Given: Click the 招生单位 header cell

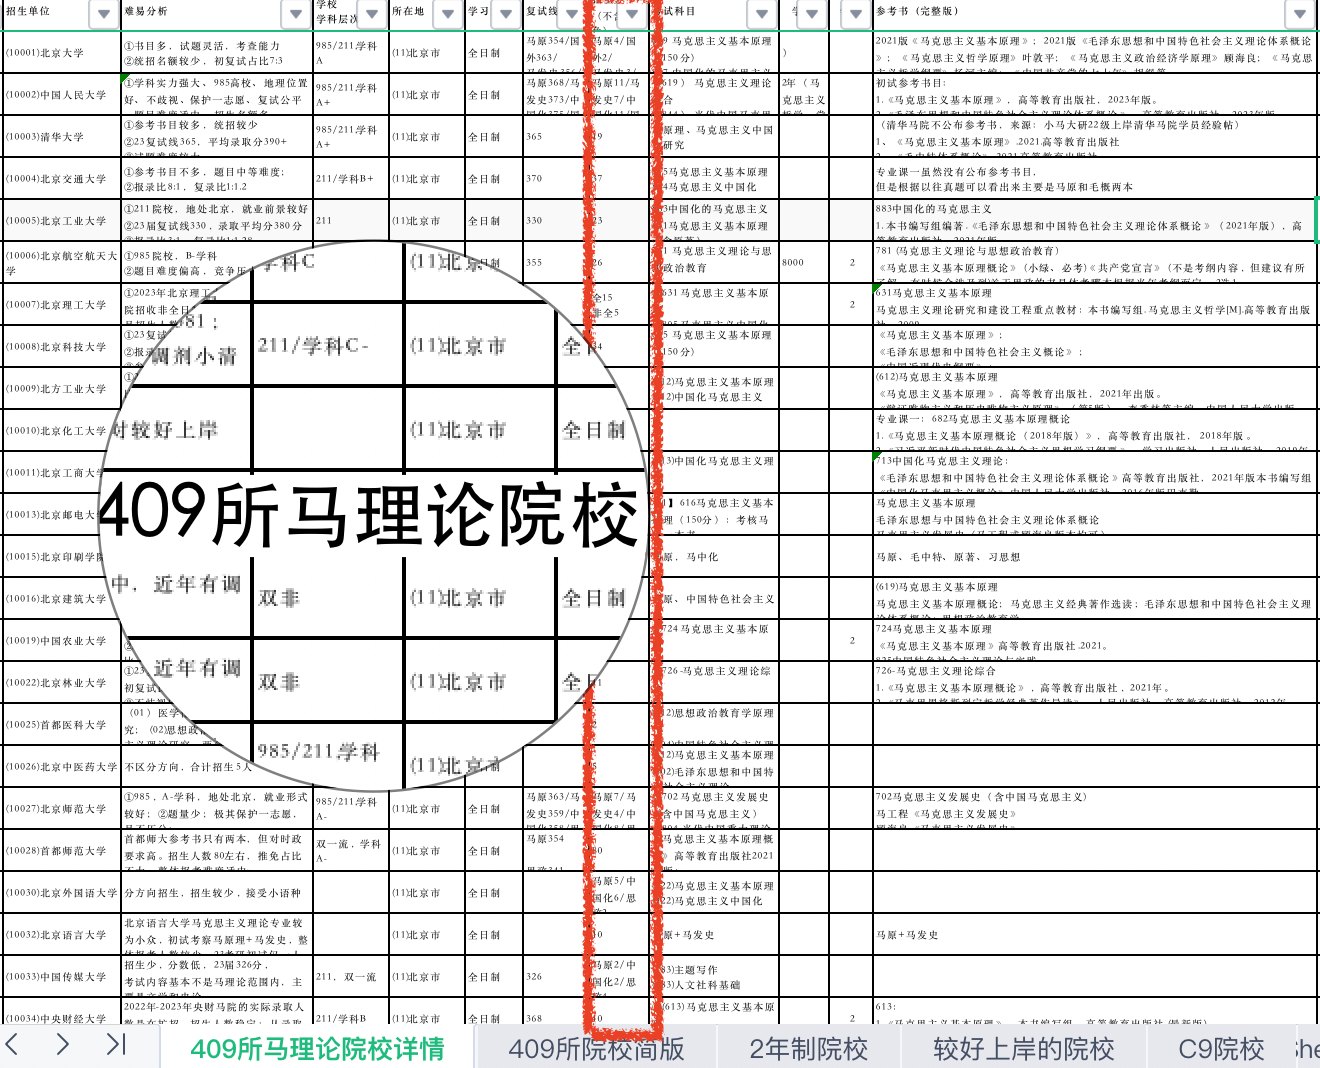Looking at the screenshot, I should [x=61, y=14].
